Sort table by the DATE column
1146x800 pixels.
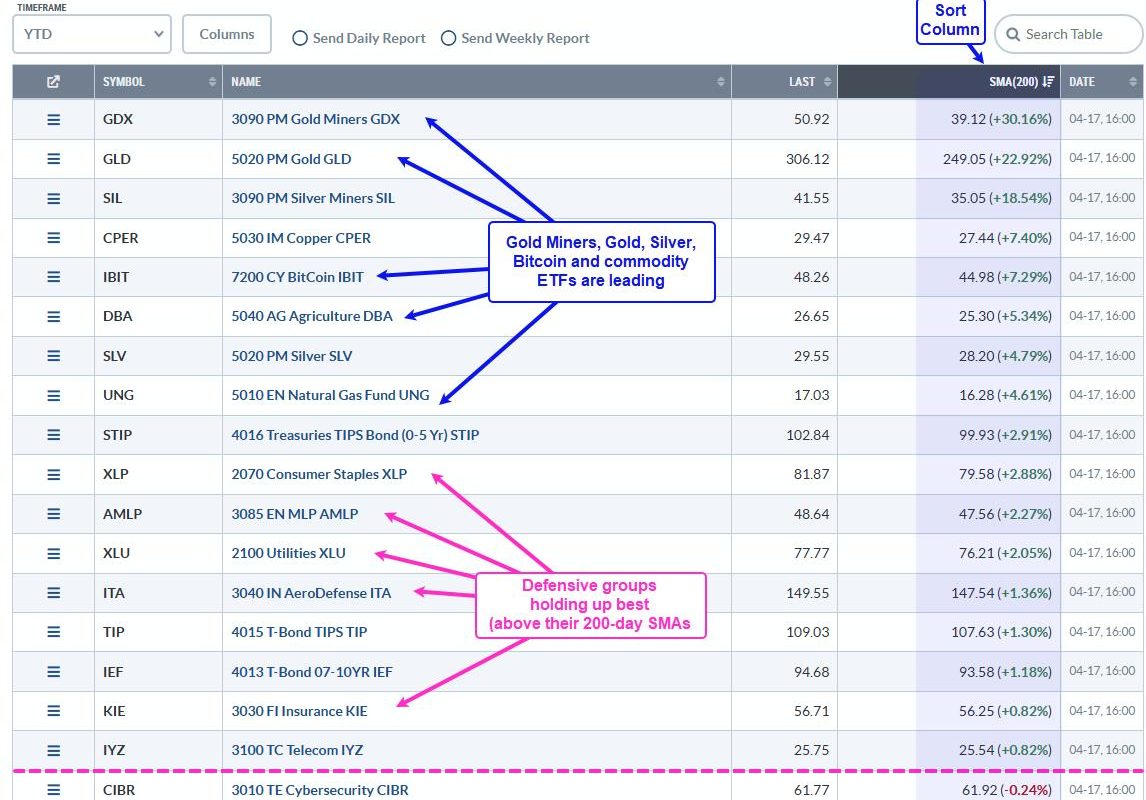(1101, 82)
